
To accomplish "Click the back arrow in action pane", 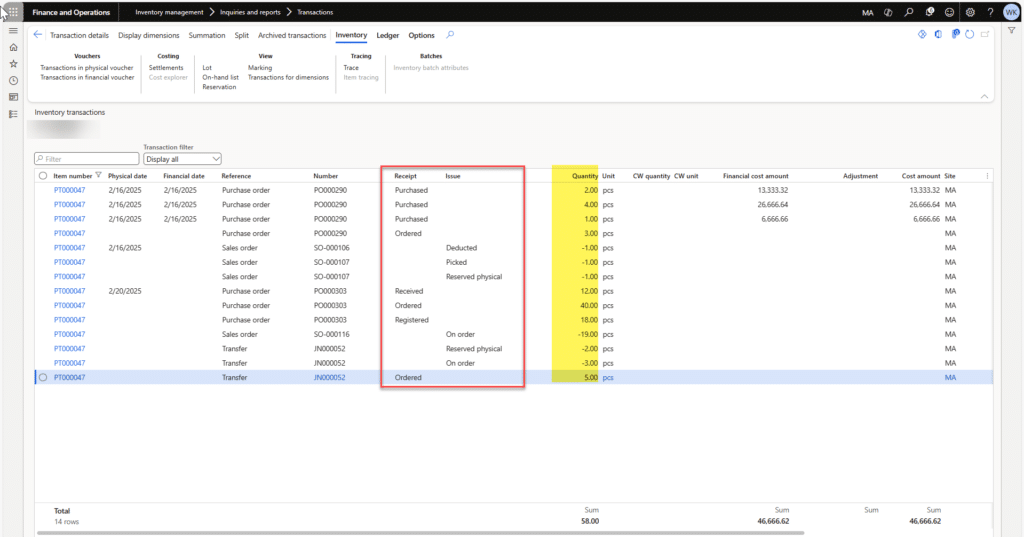I will coord(38,35).
